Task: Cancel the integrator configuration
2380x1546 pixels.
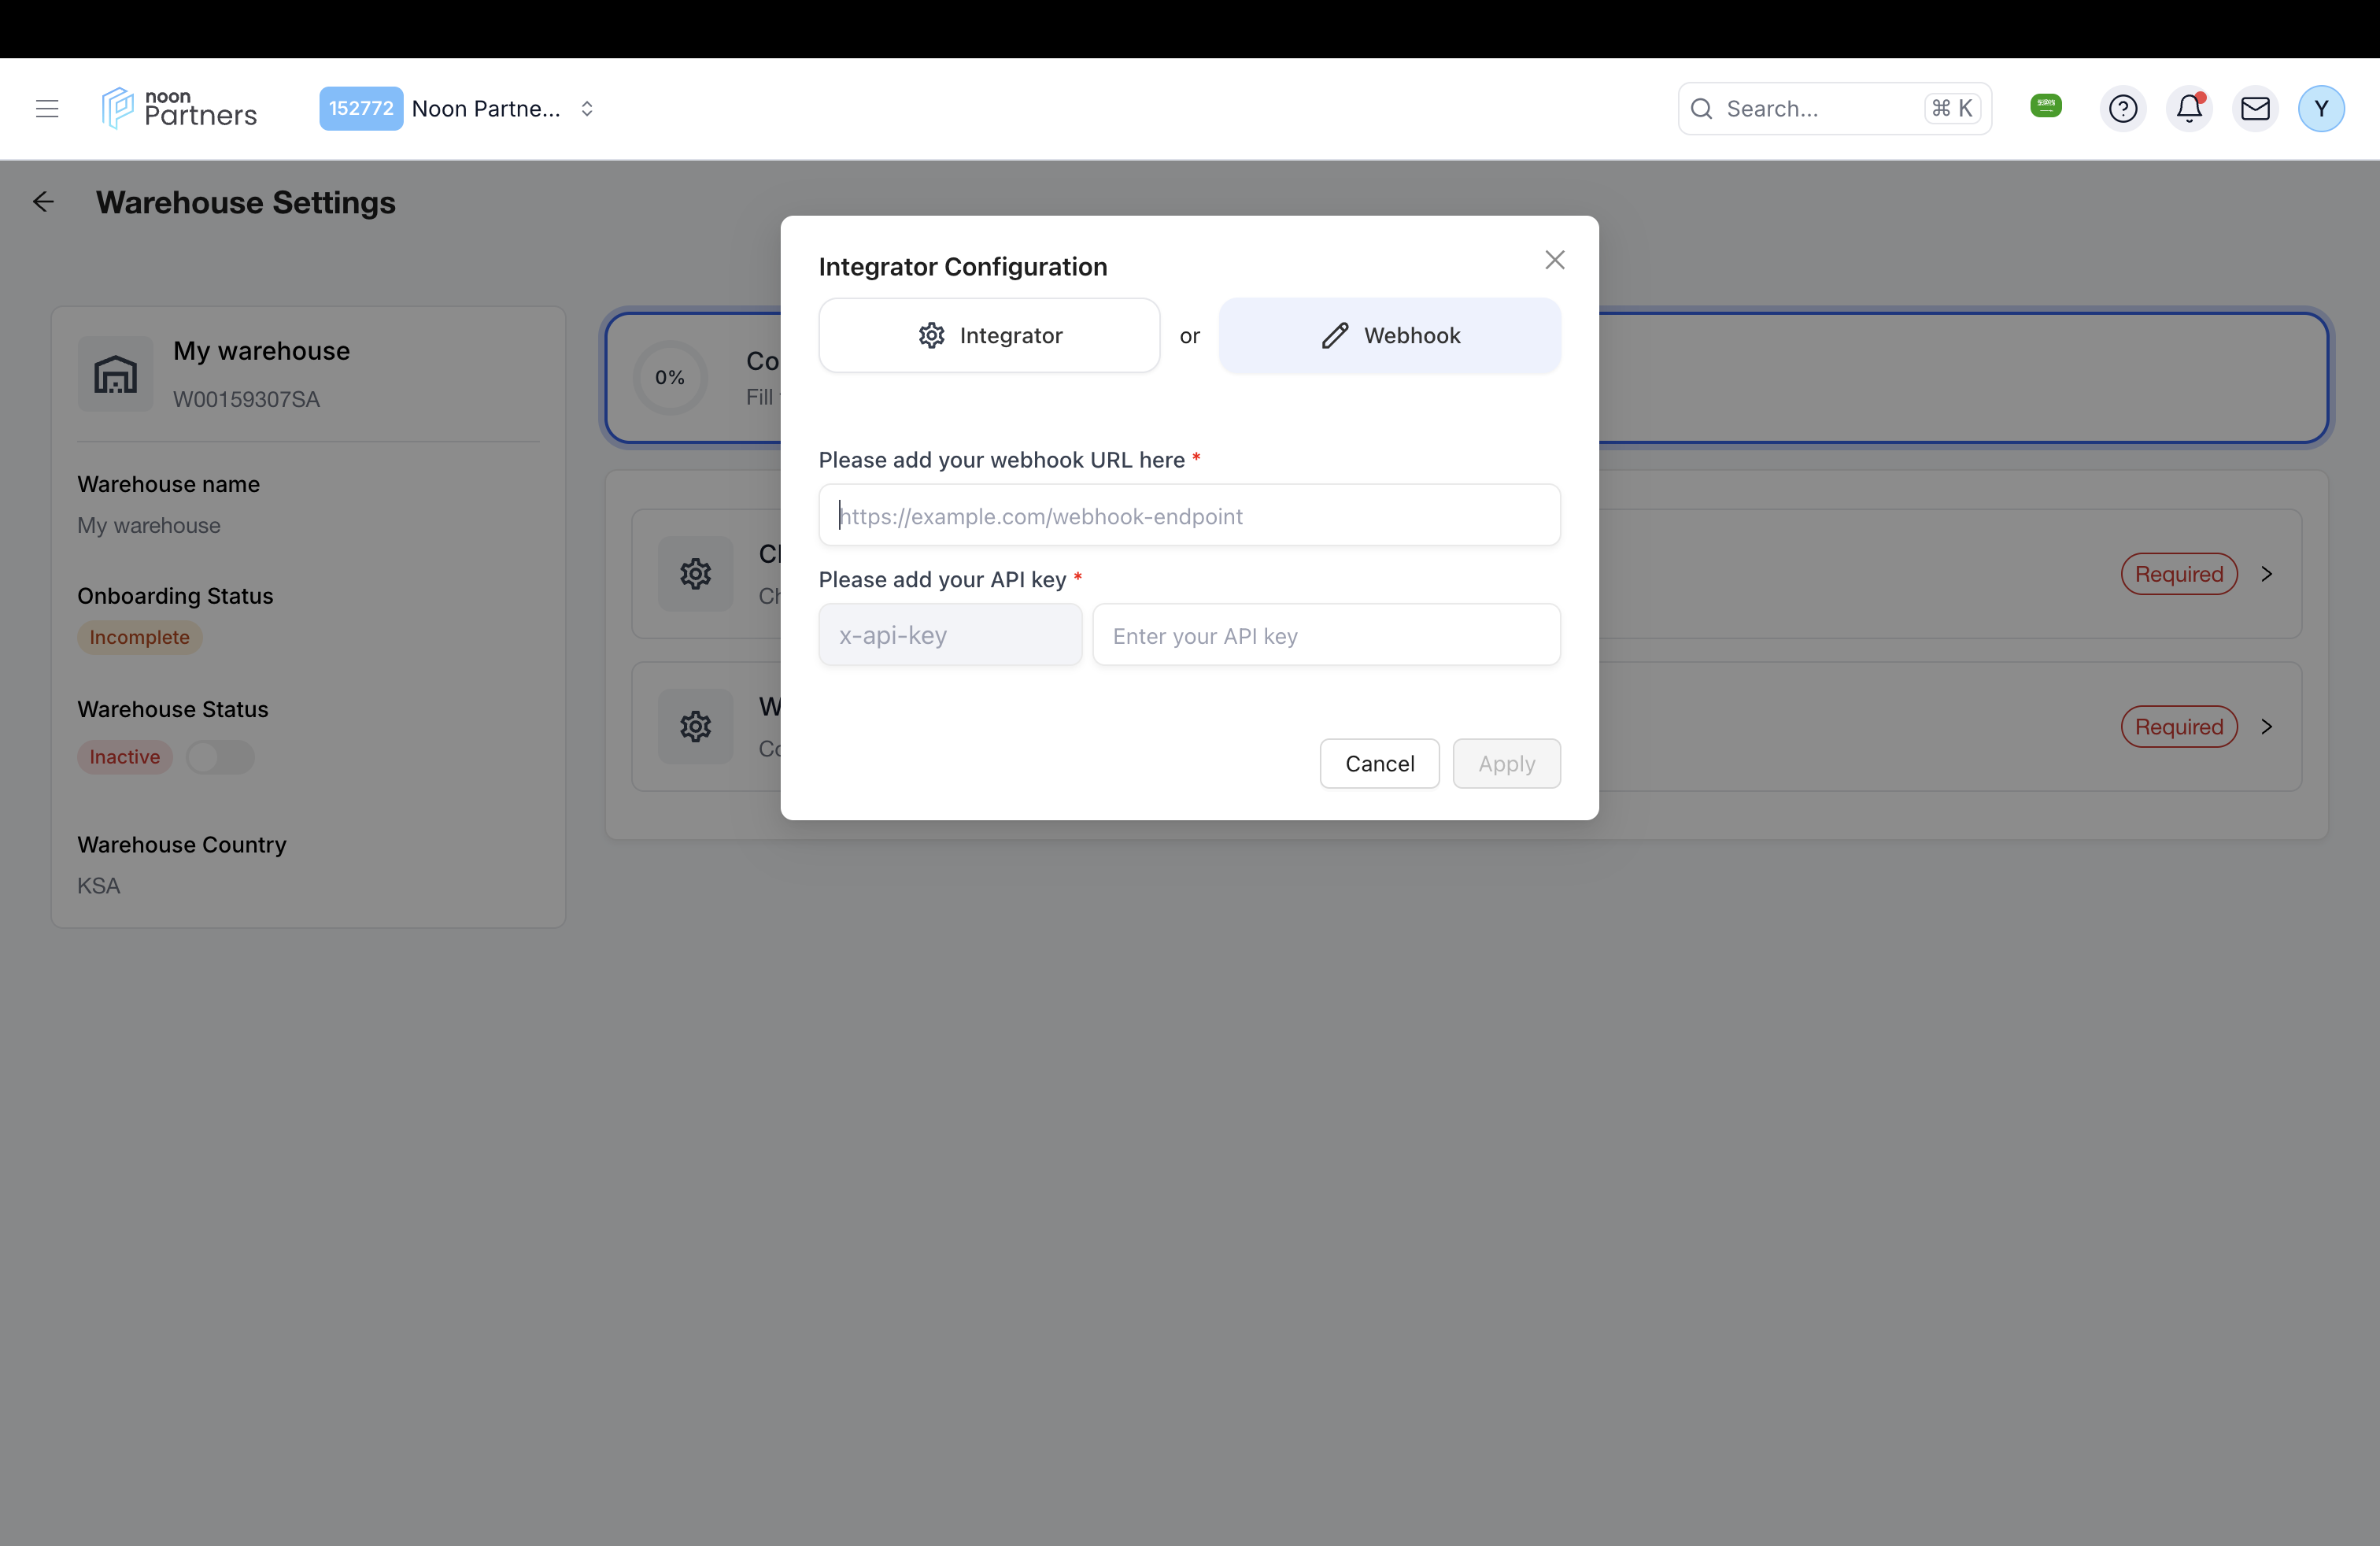Action: (1379, 764)
